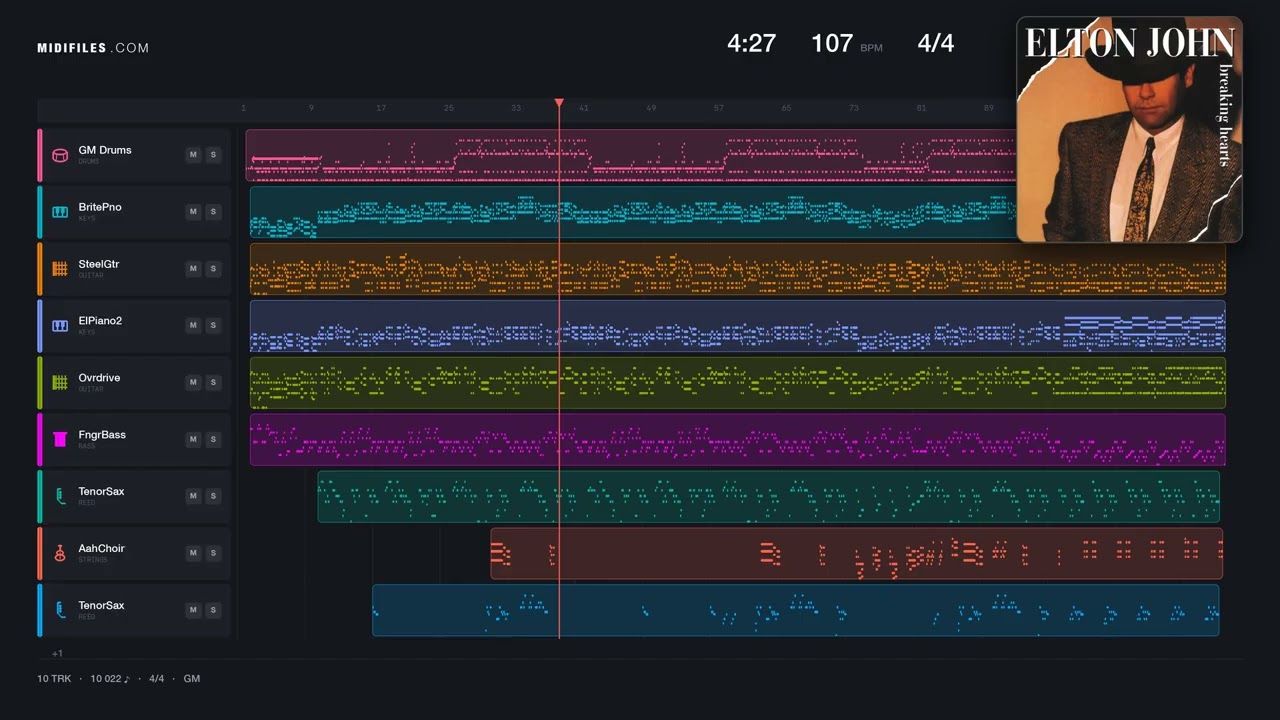The image size is (1280, 720).
Task: Click the +1 more tracks indicator
Action: (x=57, y=654)
